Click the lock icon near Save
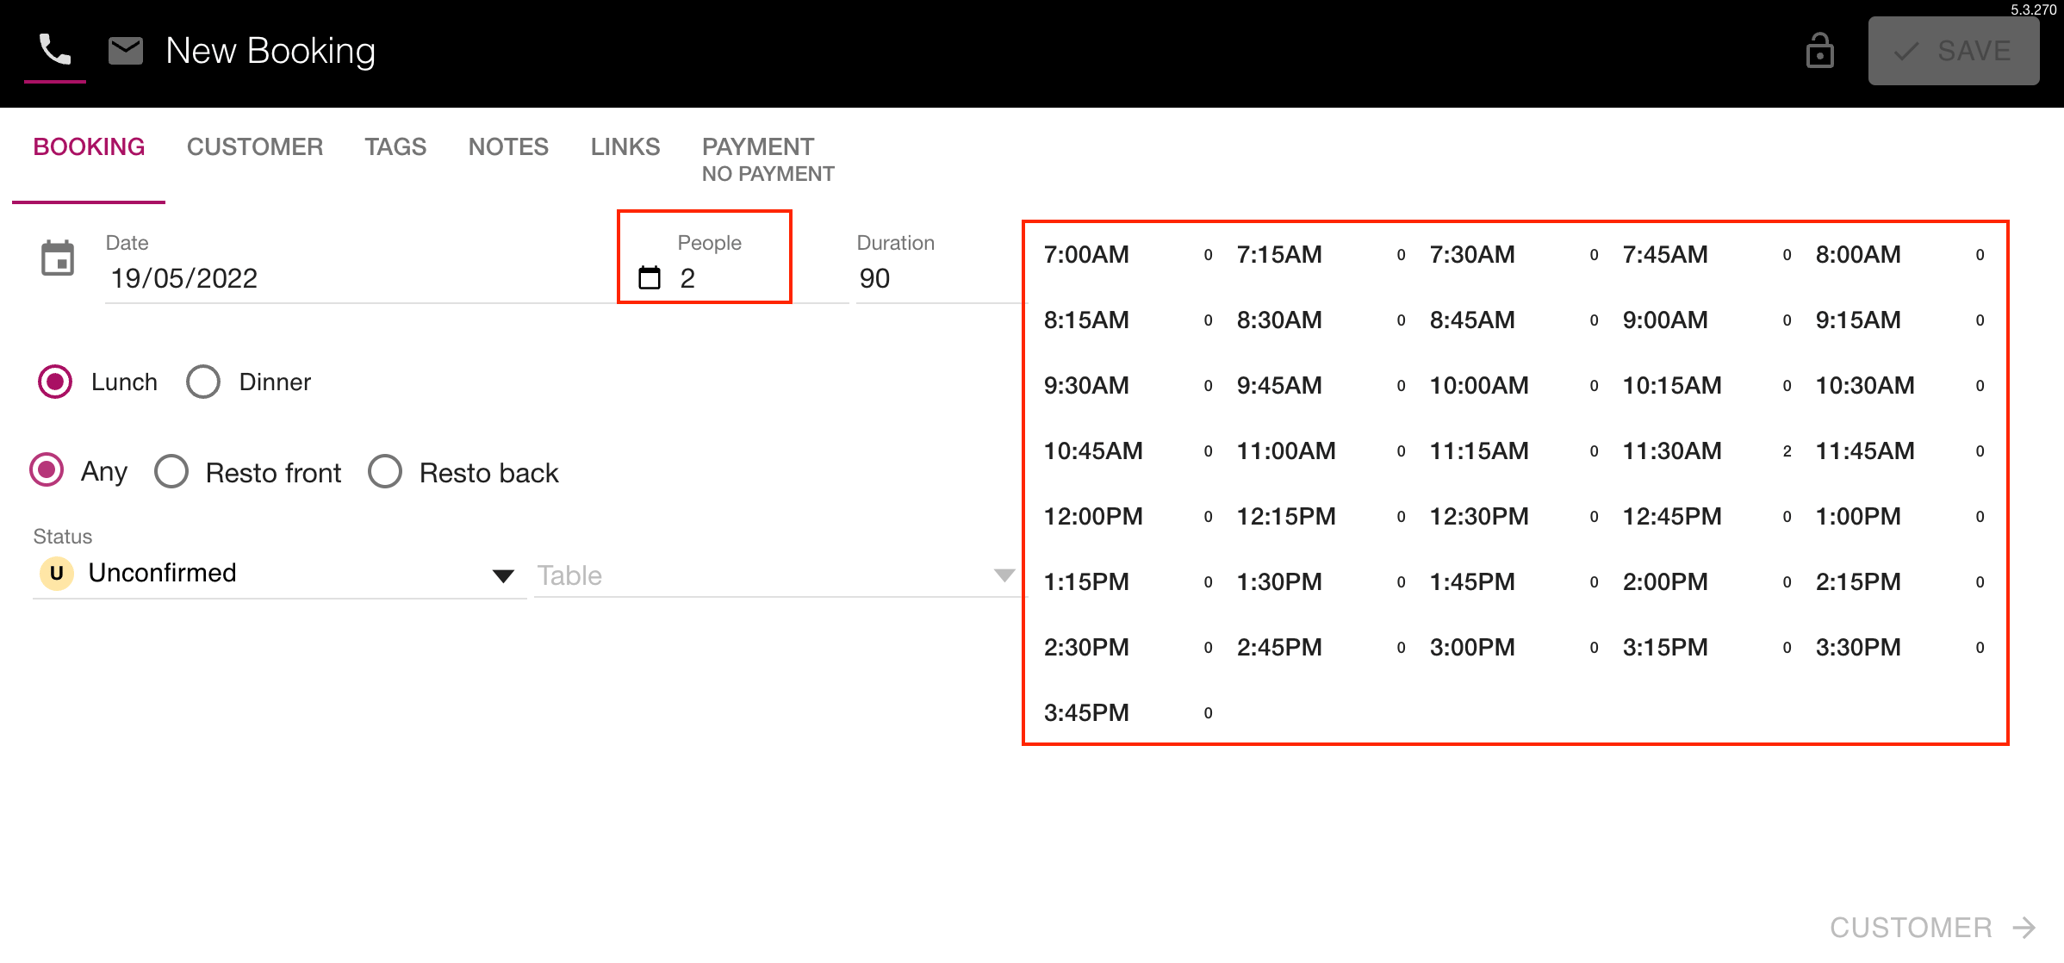The width and height of the screenshot is (2064, 963). (x=1819, y=51)
